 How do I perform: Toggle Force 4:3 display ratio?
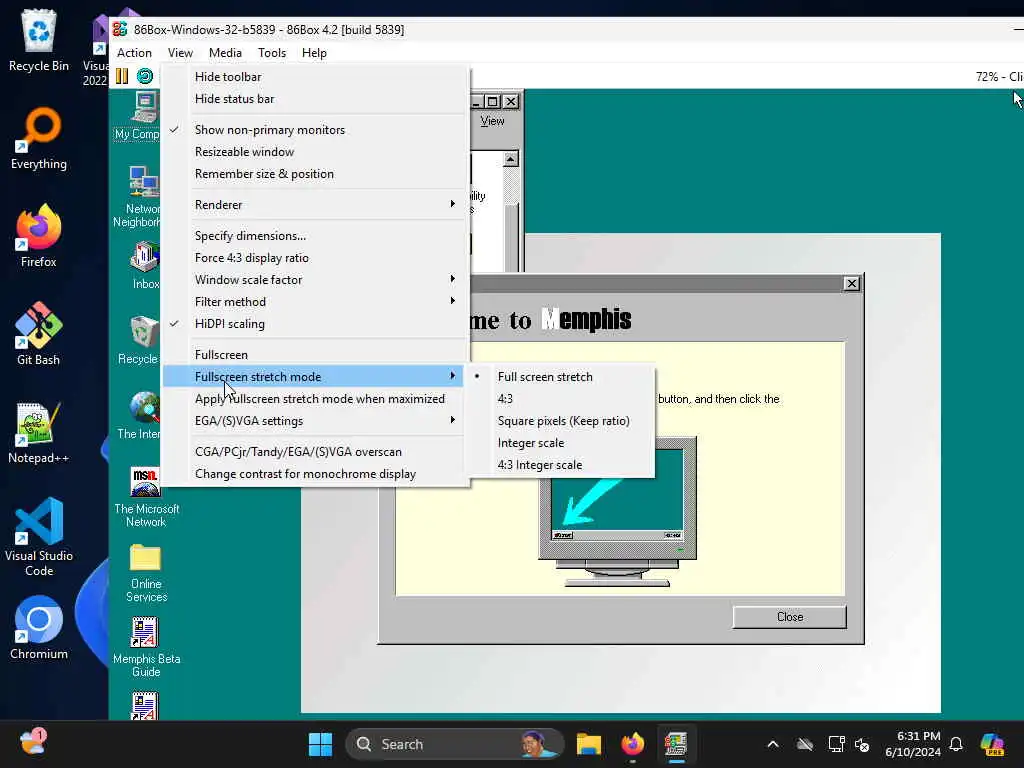[x=315, y=257]
